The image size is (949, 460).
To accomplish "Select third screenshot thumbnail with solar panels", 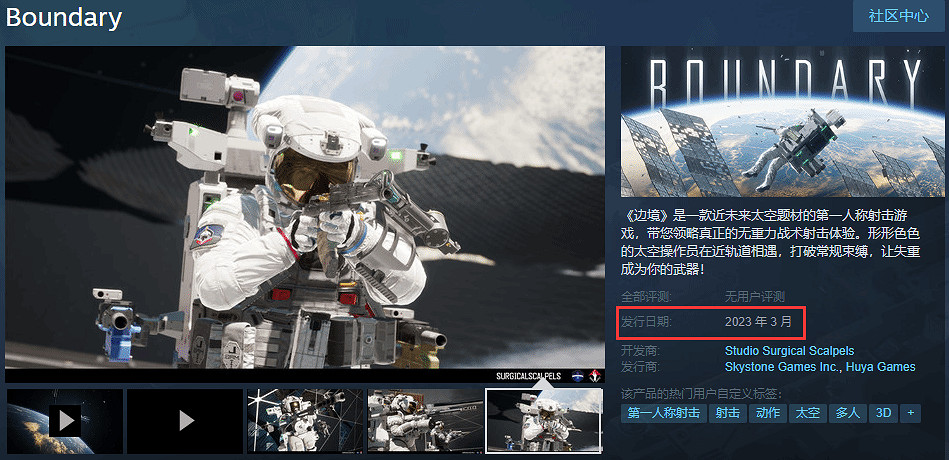I will [x=305, y=421].
